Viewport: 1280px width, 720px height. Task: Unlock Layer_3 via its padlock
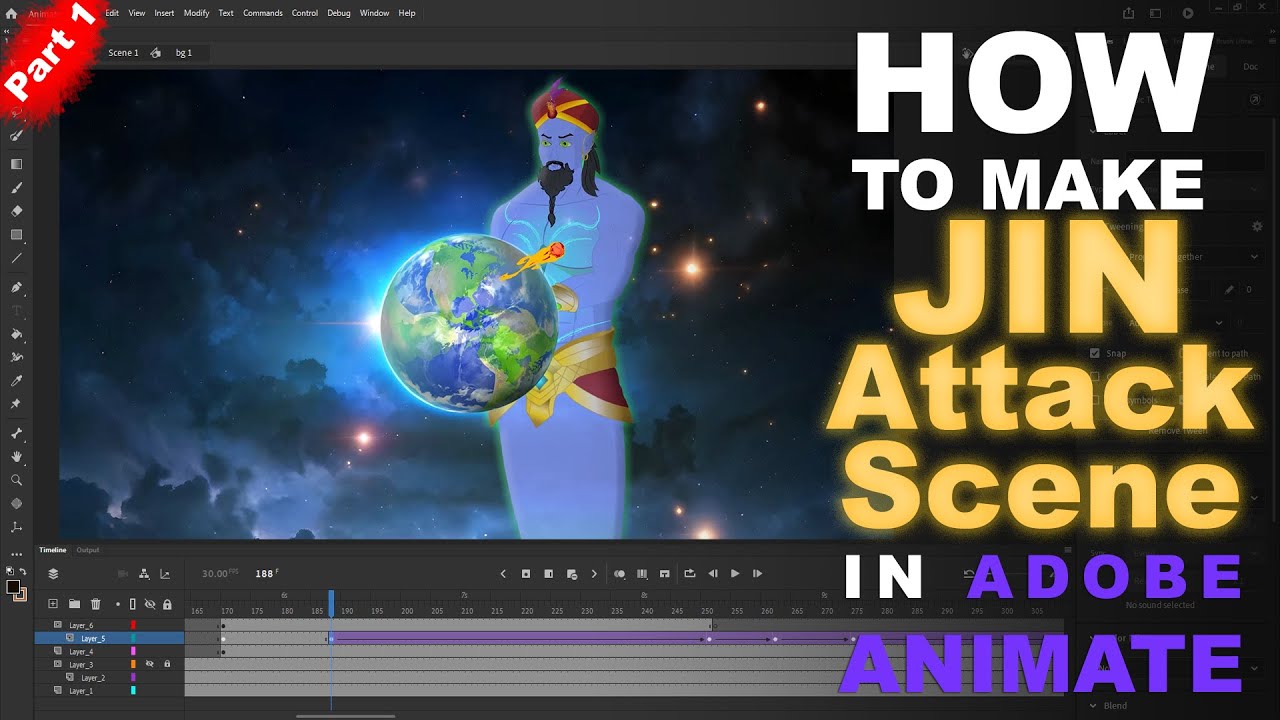(x=167, y=664)
